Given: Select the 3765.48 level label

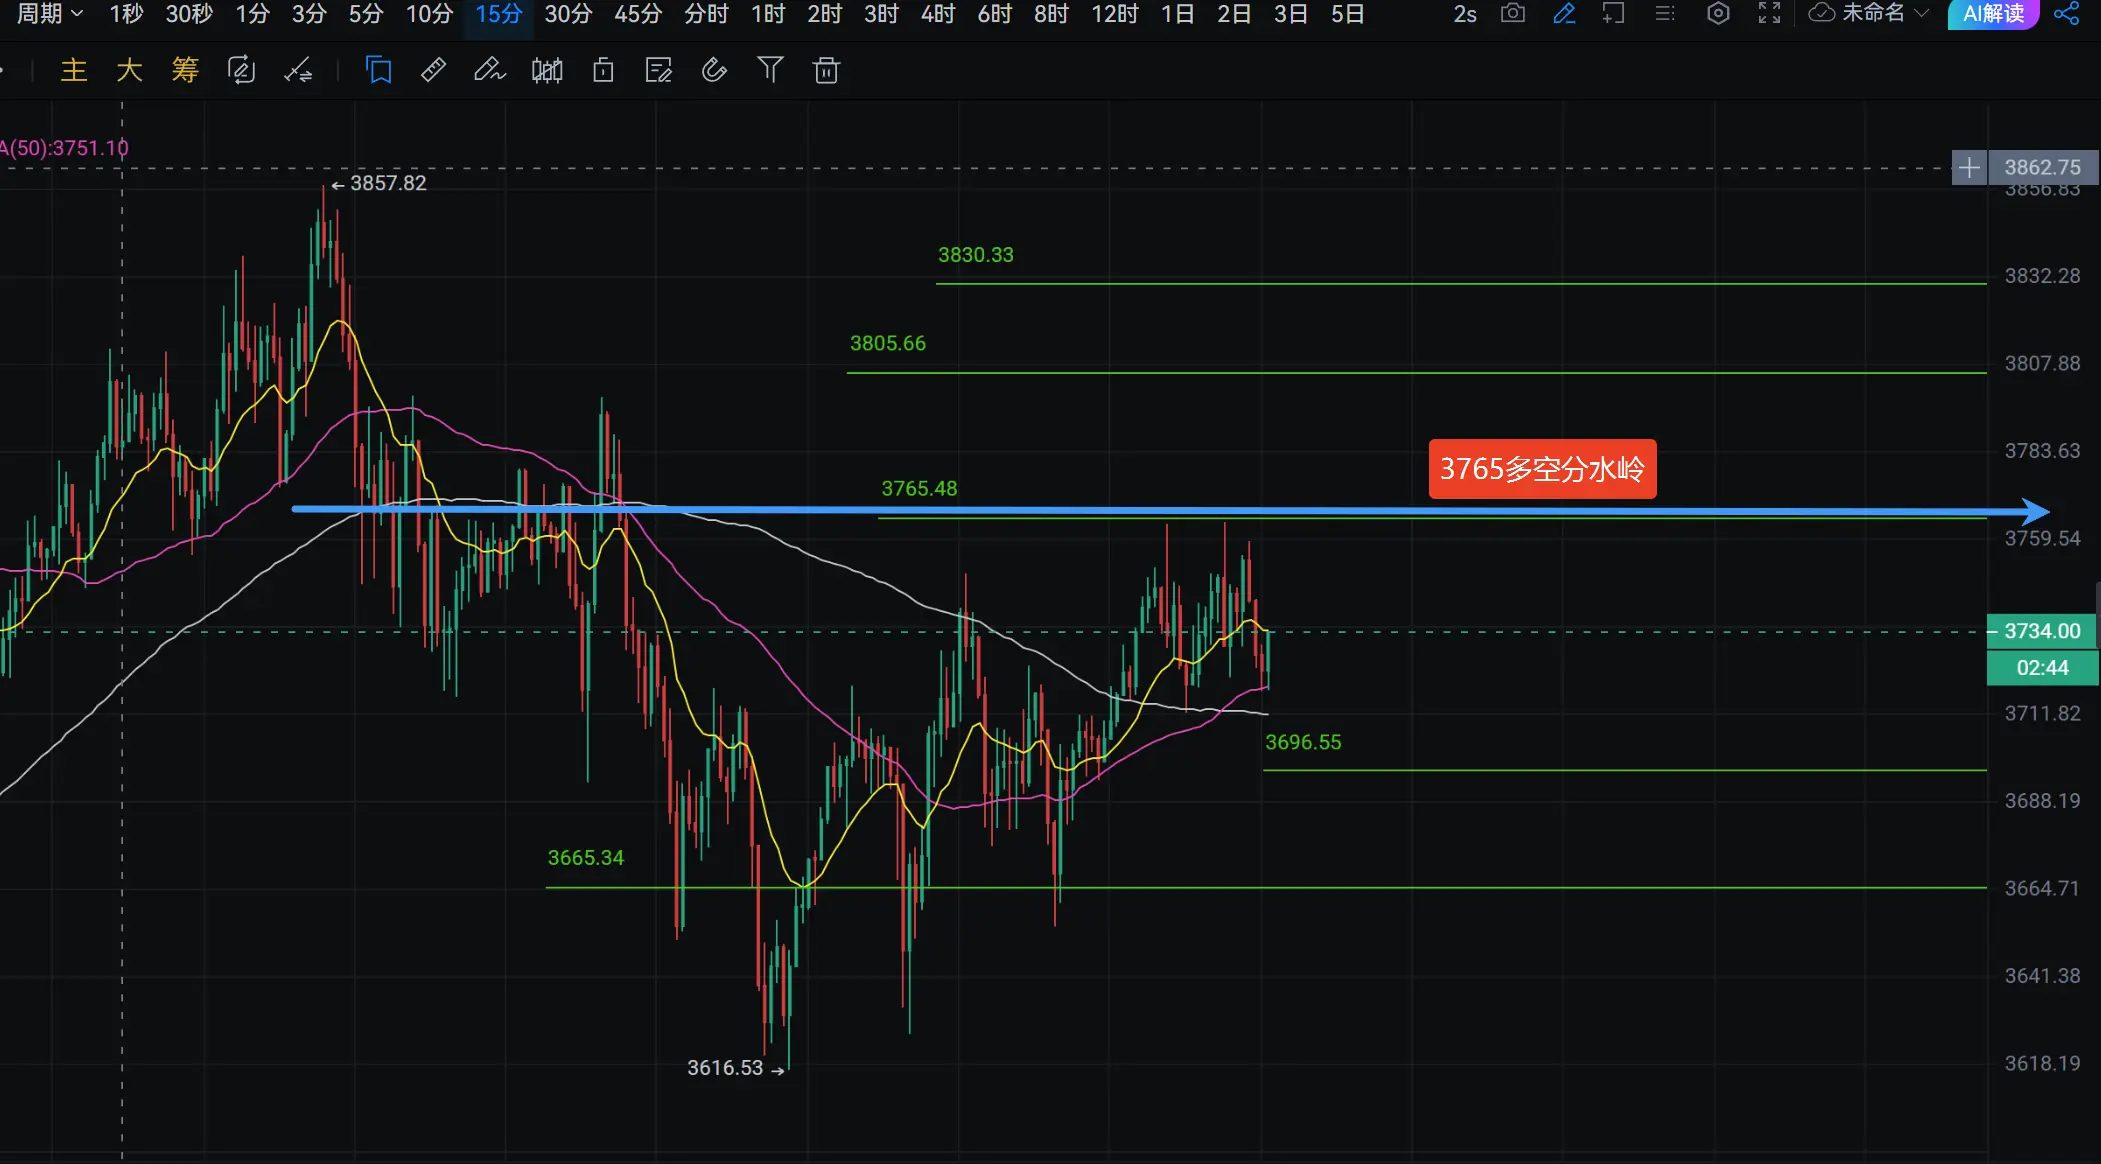Looking at the screenshot, I should [919, 489].
